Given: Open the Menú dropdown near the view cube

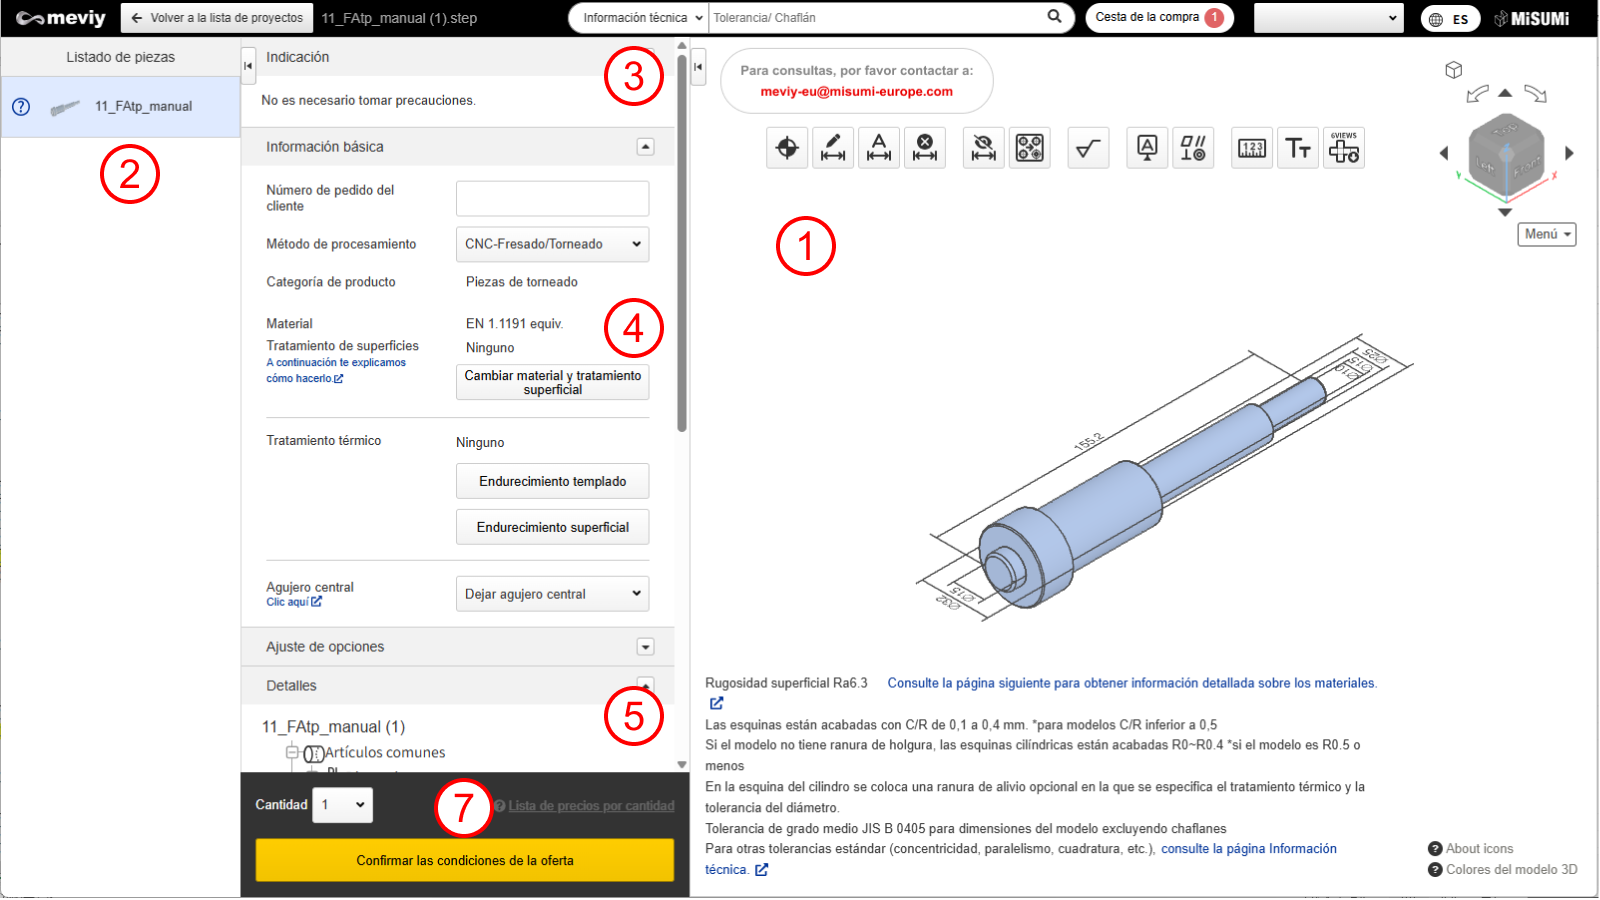Looking at the screenshot, I should 1546,234.
